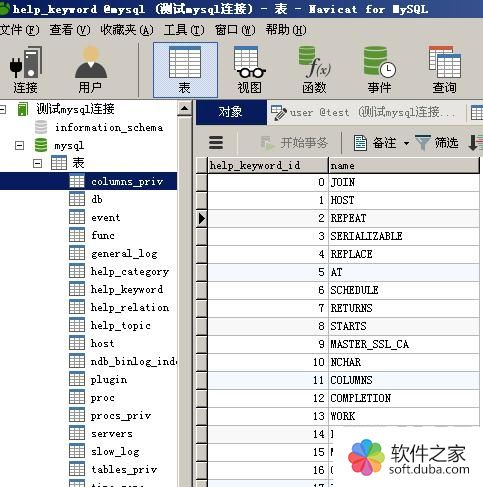Select the help_relation table

[130, 307]
